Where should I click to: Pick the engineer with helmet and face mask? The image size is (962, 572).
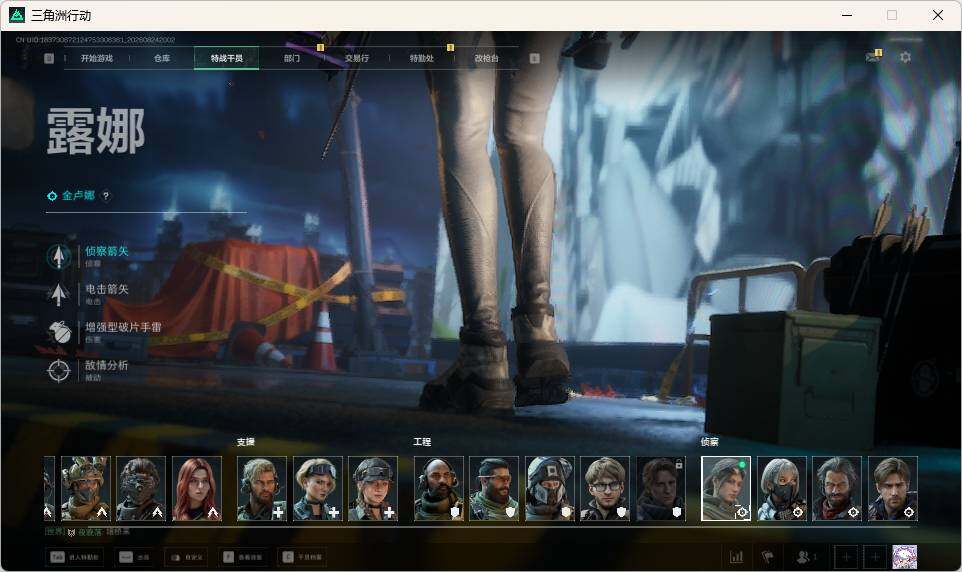click(x=550, y=489)
